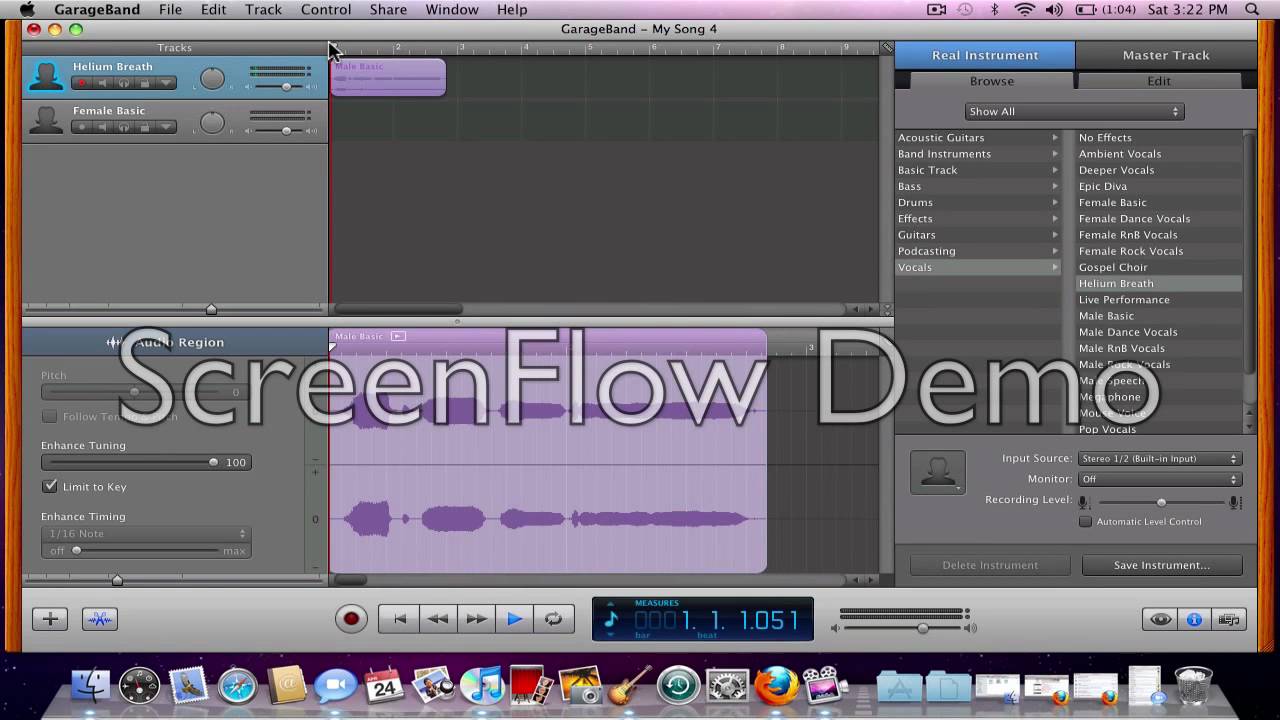Screen dimensions: 1280x720
Task: Click the Save Instrument button
Action: pyautogui.click(x=1162, y=565)
